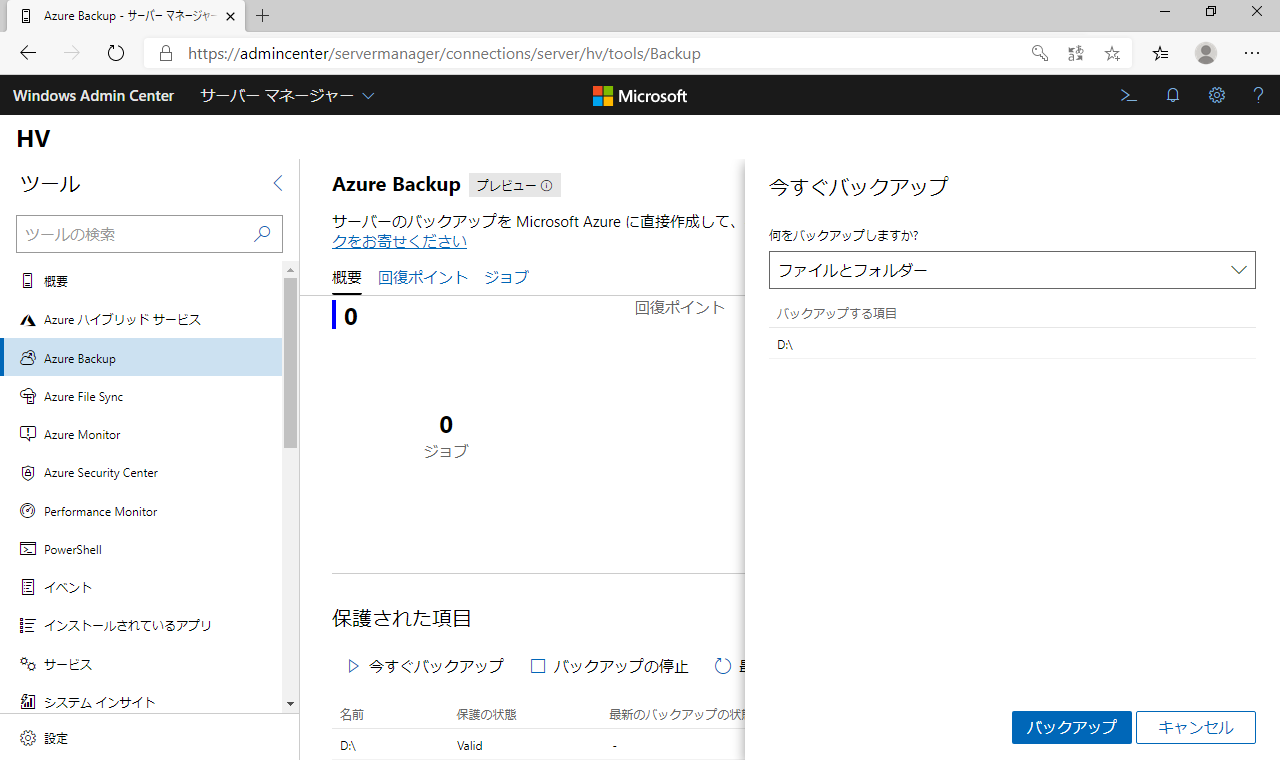Select Azure Backup in tools list
Viewport: 1280px width, 760px height.
coord(141,358)
